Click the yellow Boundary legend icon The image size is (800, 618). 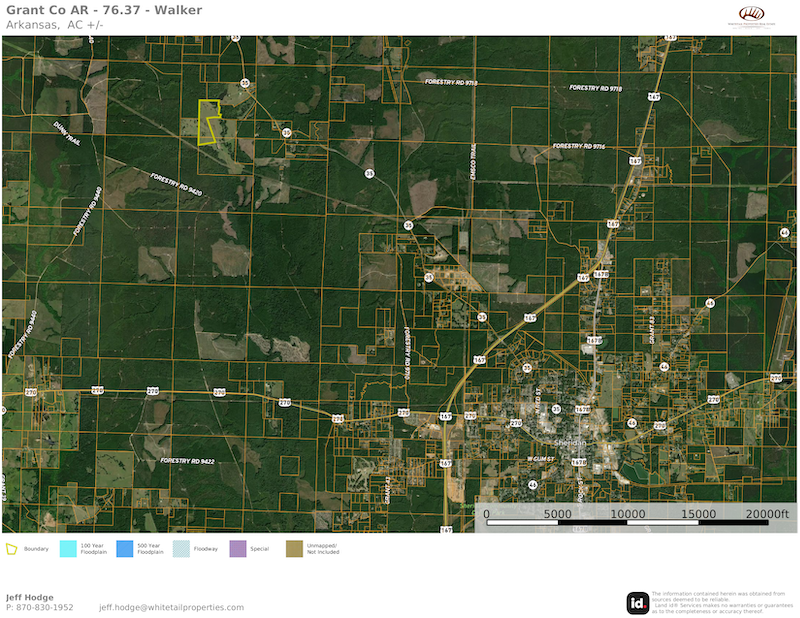[12, 548]
